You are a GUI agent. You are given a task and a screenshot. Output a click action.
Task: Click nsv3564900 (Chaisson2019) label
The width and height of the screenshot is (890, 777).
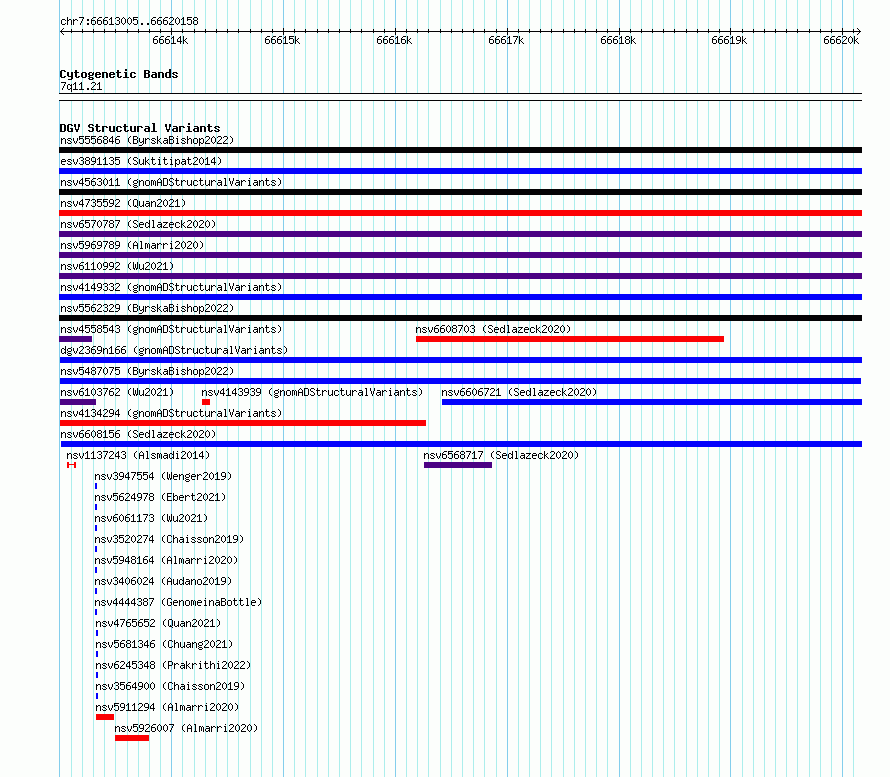coord(170,686)
